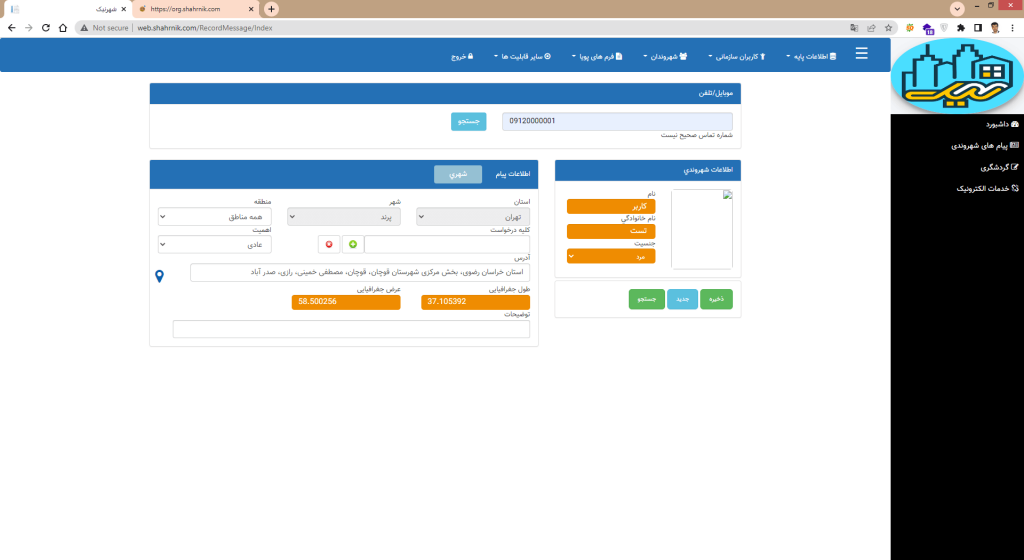1024x560 pixels.
Task: Switch to the org.shahrnik.com browser tab
Action: point(195,9)
